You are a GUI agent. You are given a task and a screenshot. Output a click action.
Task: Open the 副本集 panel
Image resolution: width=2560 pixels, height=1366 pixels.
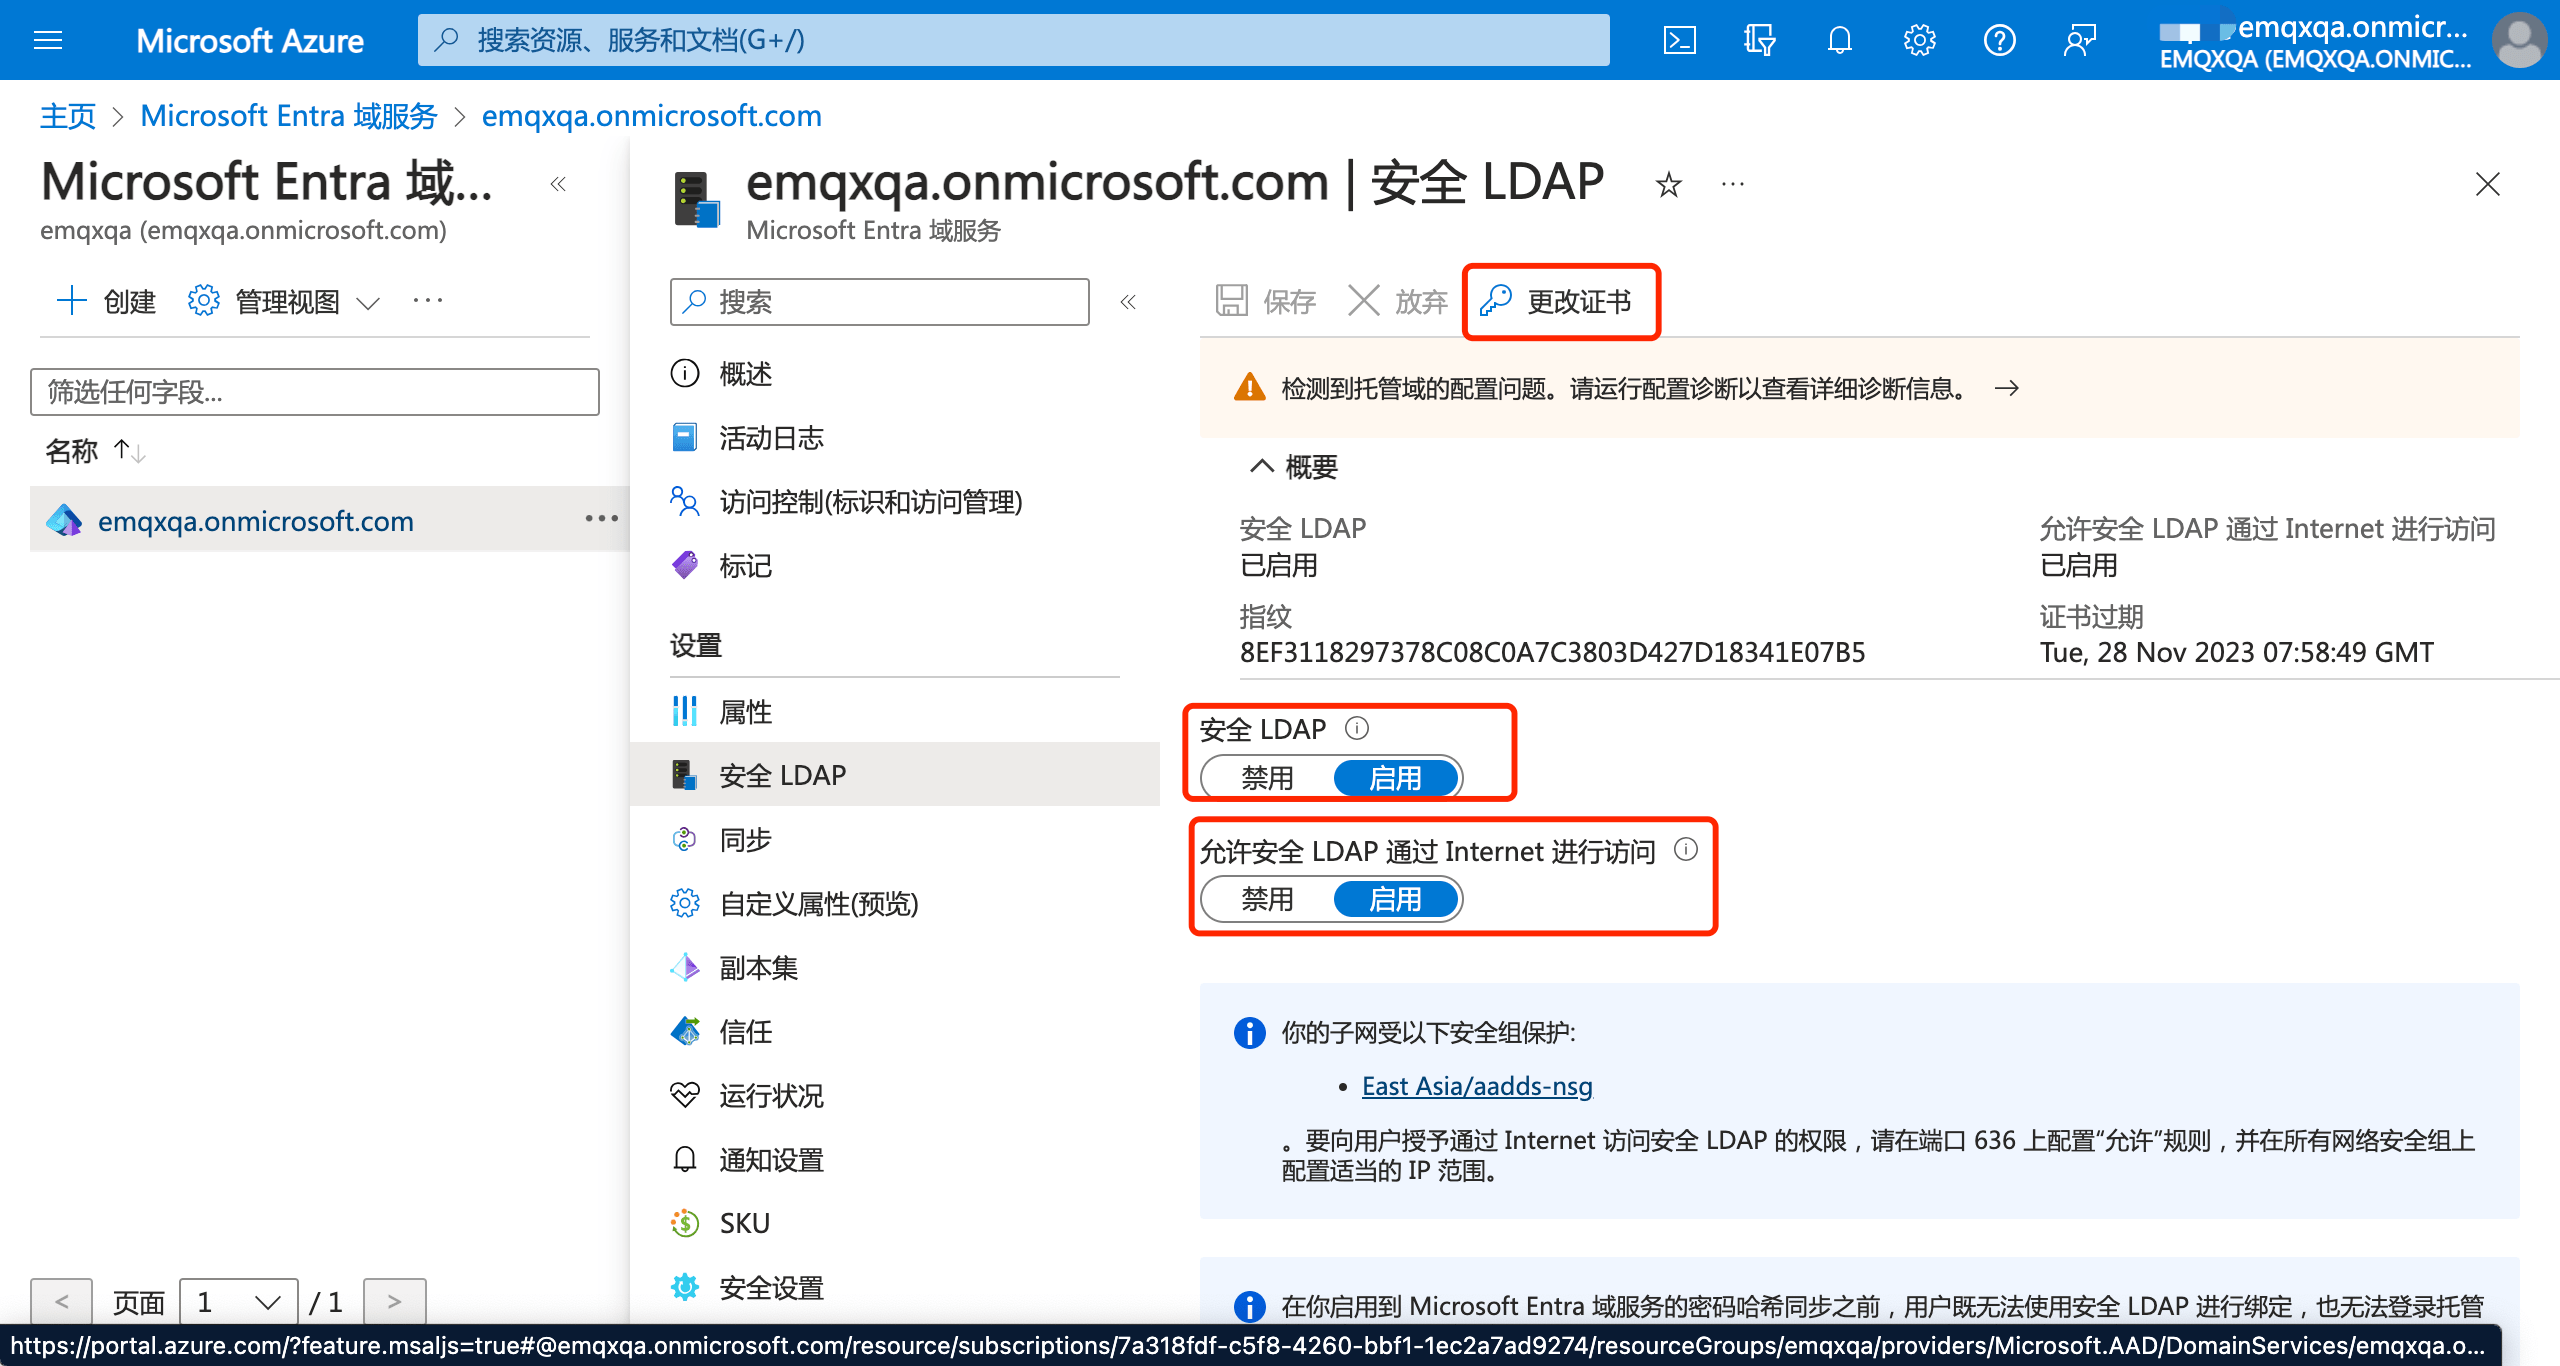(757, 967)
